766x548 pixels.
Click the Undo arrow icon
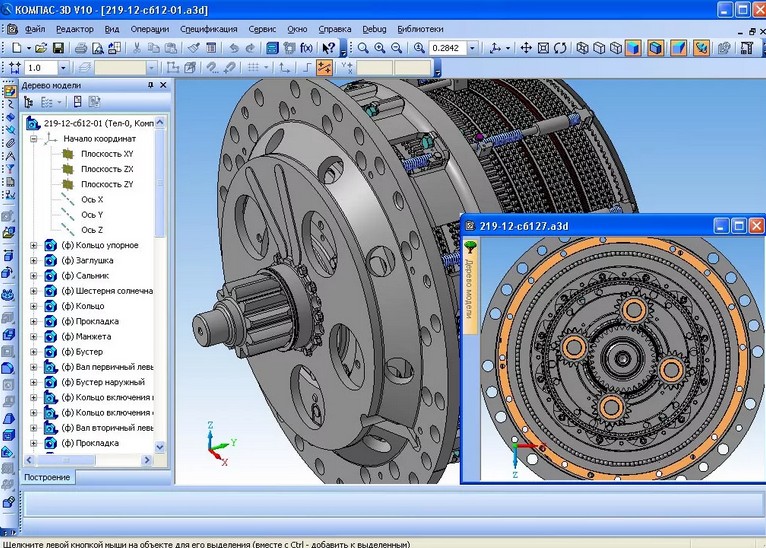[x=234, y=48]
